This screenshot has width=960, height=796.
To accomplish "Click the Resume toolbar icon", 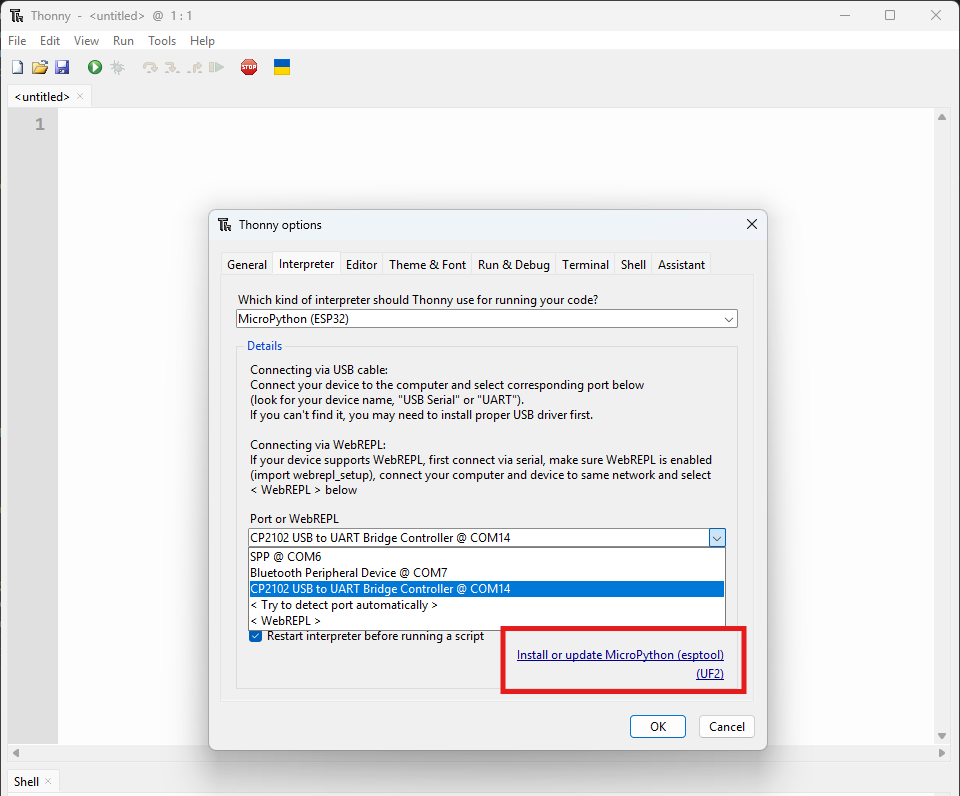I will [216, 67].
